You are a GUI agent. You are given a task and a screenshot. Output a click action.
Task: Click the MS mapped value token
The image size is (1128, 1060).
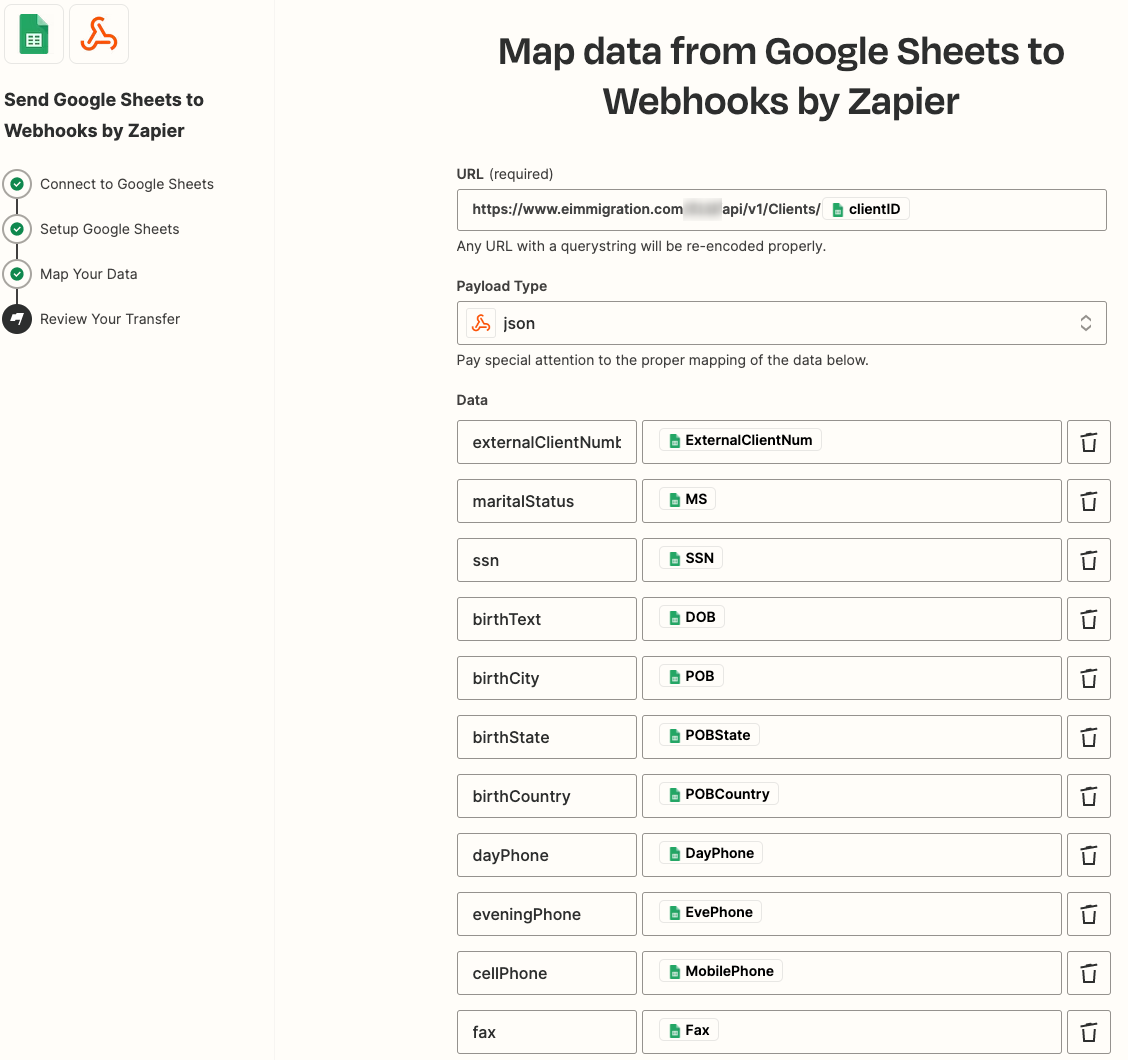[688, 499]
